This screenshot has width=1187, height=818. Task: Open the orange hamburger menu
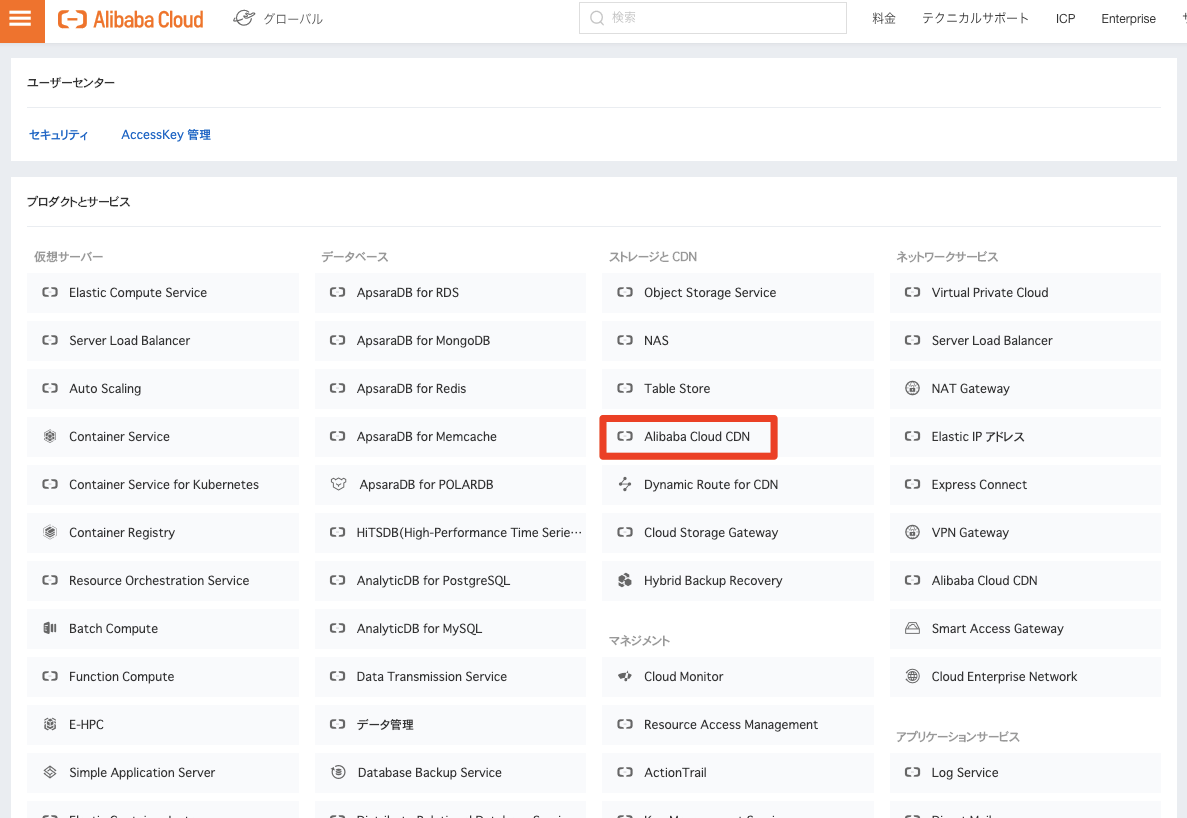click(x=21, y=20)
